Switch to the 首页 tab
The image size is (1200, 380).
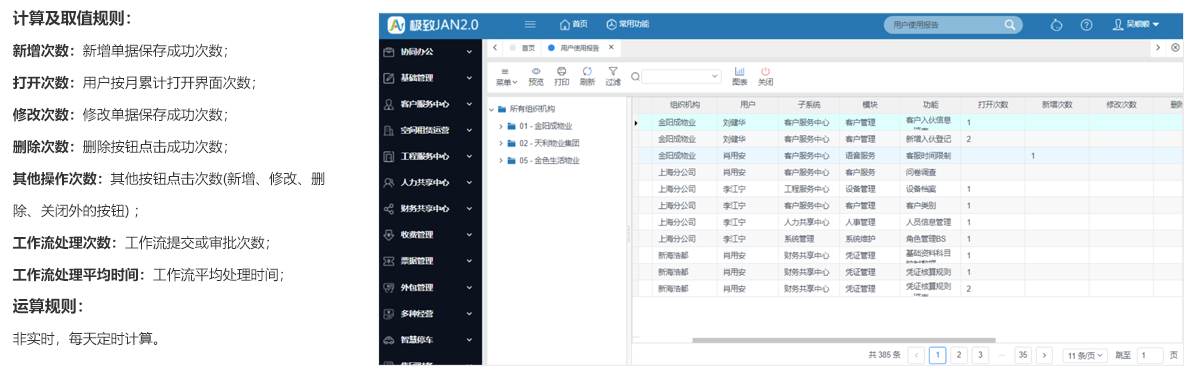(x=523, y=47)
